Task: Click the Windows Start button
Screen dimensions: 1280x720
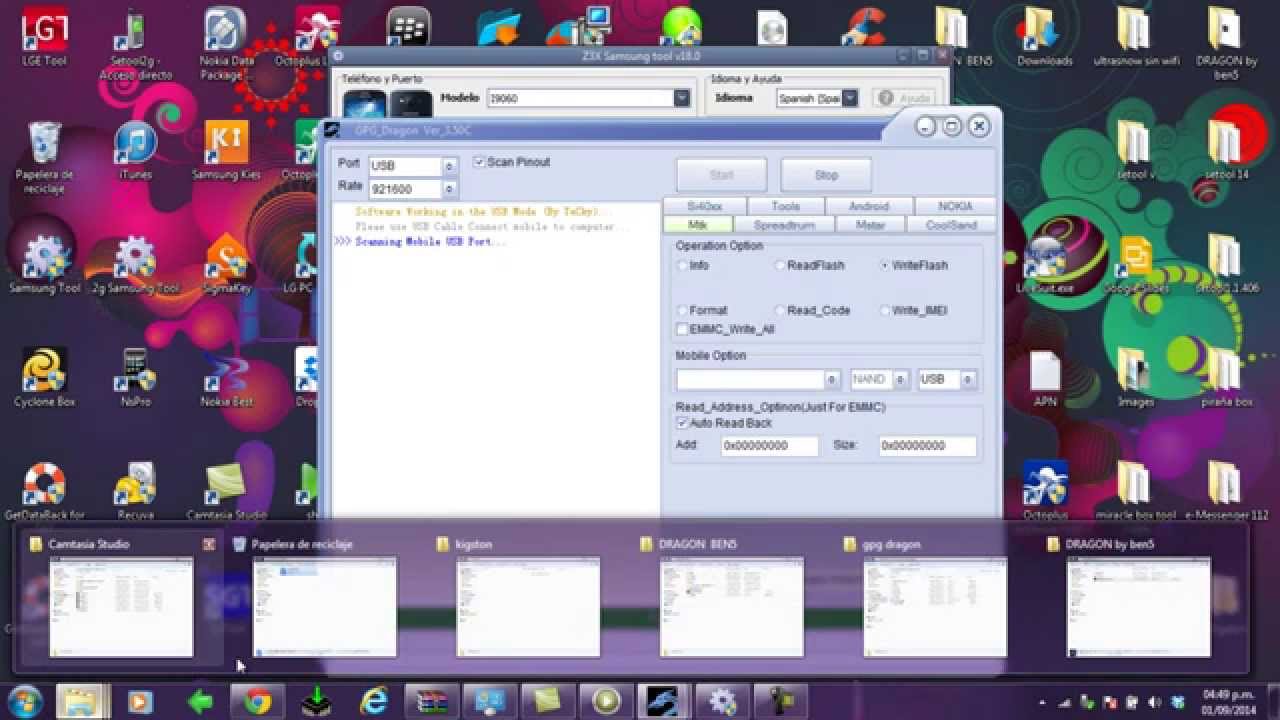Action: (25, 701)
